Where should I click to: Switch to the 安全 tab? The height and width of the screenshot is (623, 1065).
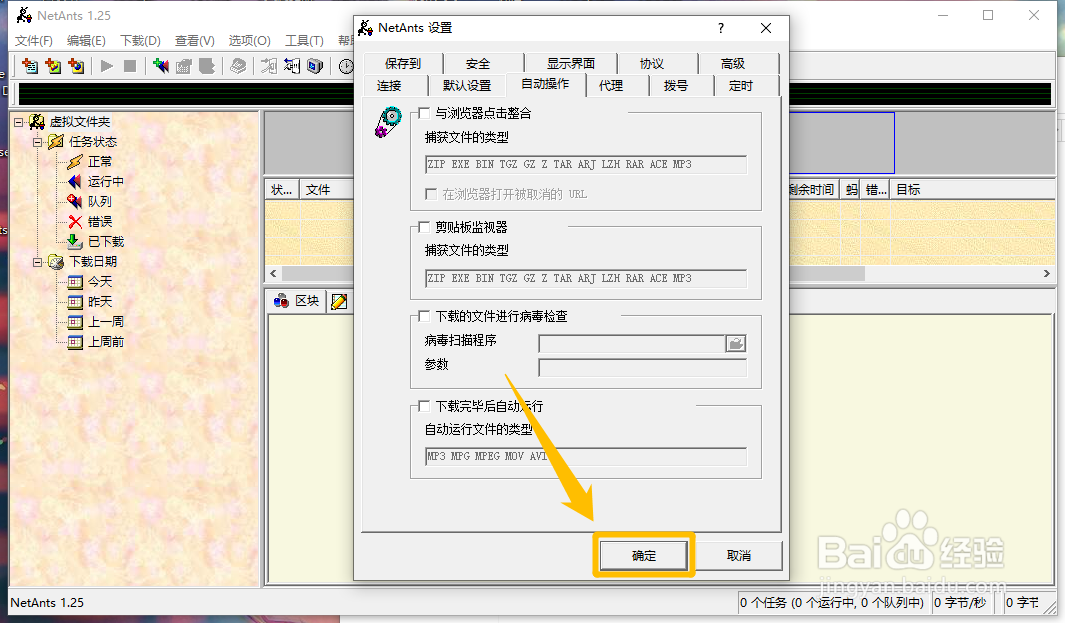[x=477, y=63]
